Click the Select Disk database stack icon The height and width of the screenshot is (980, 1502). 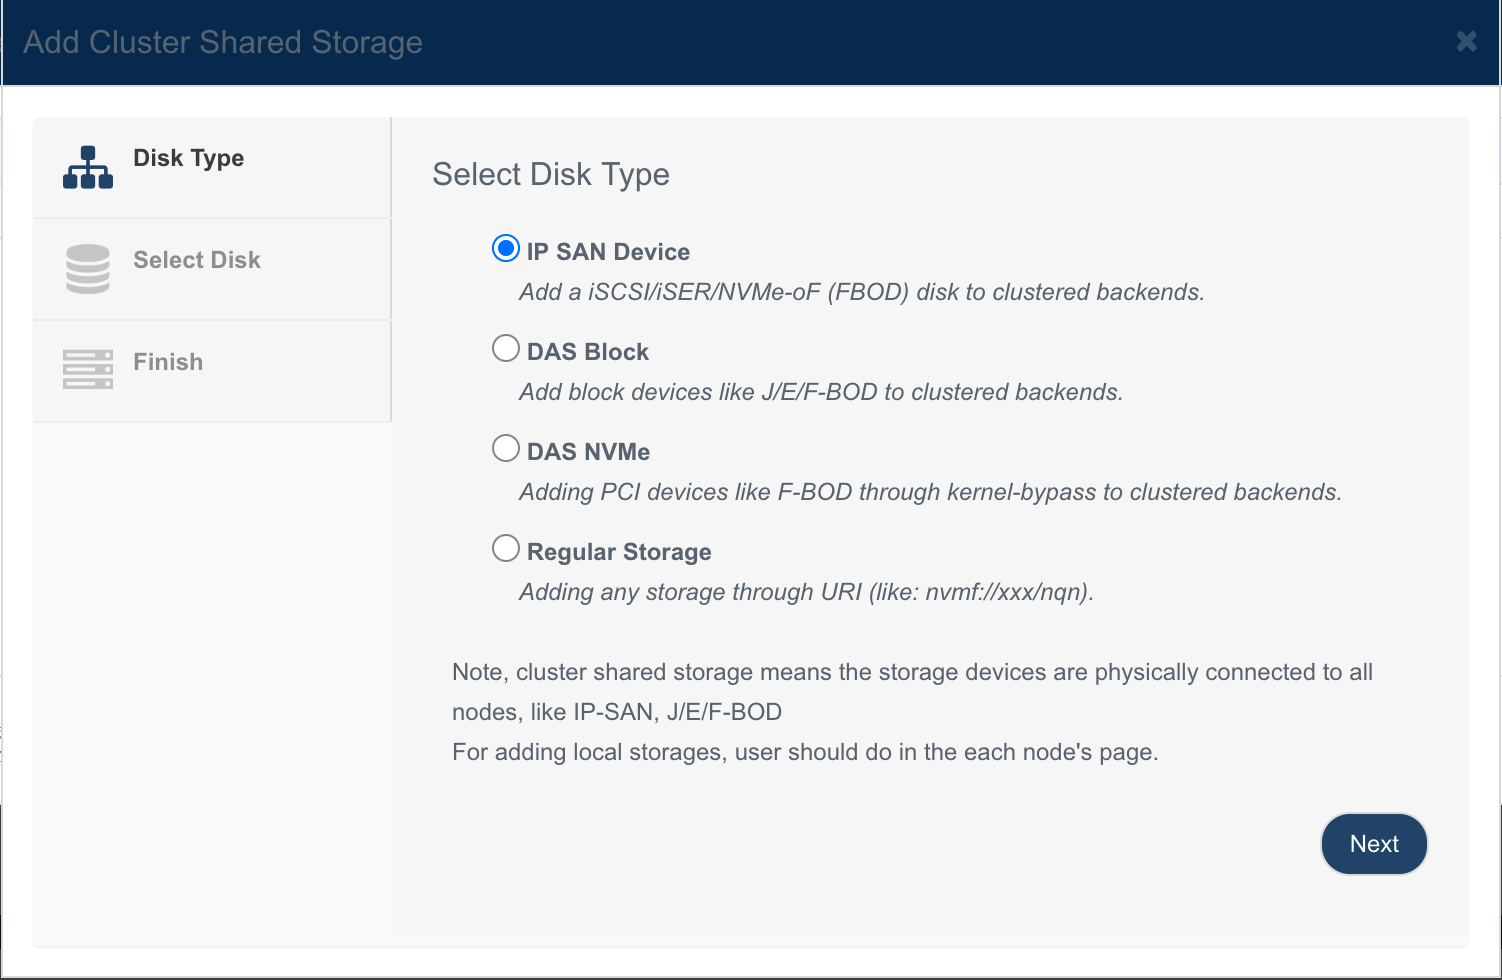(x=88, y=269)
